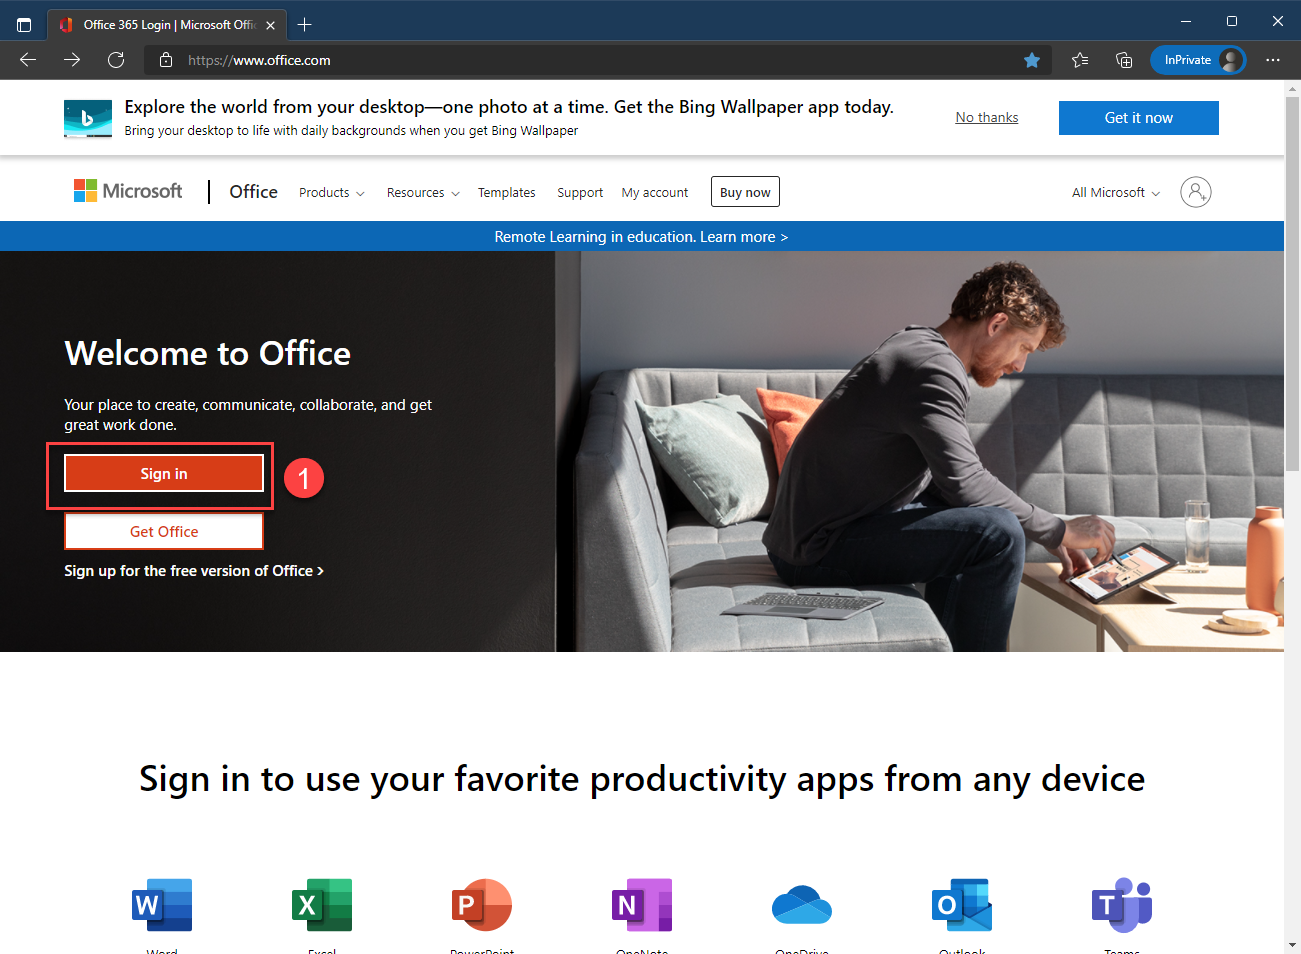Launch the PowerPoint app icon
1301x954 pixels.
(x=482, y=904)
